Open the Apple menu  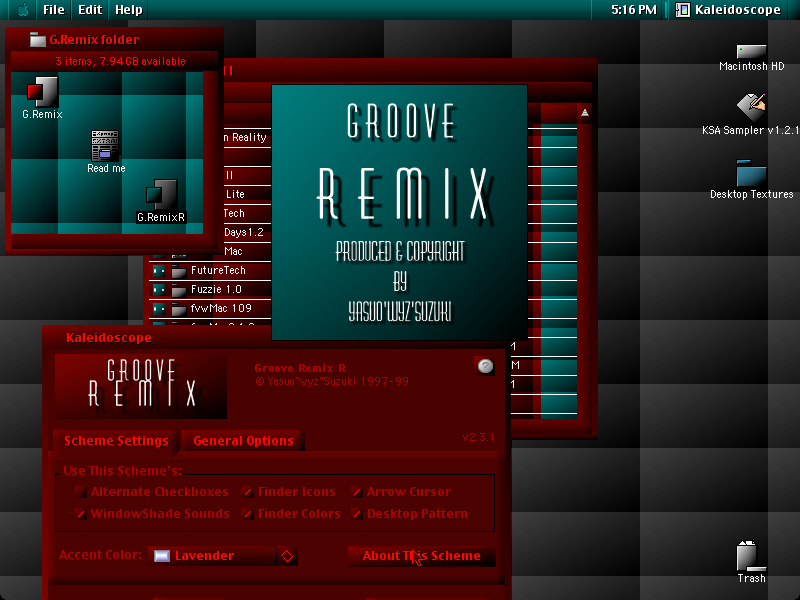tap(22, 10)
